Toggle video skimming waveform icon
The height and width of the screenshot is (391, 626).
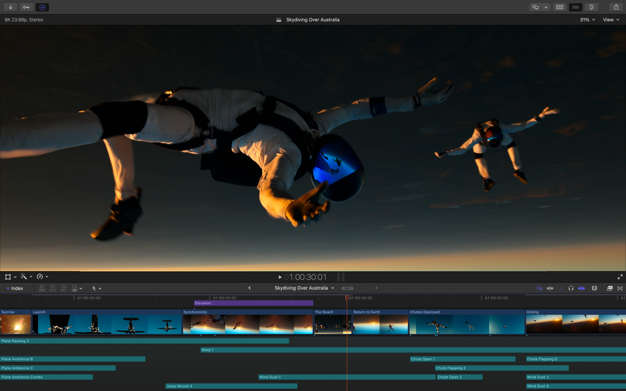click(x=550, y=288)
